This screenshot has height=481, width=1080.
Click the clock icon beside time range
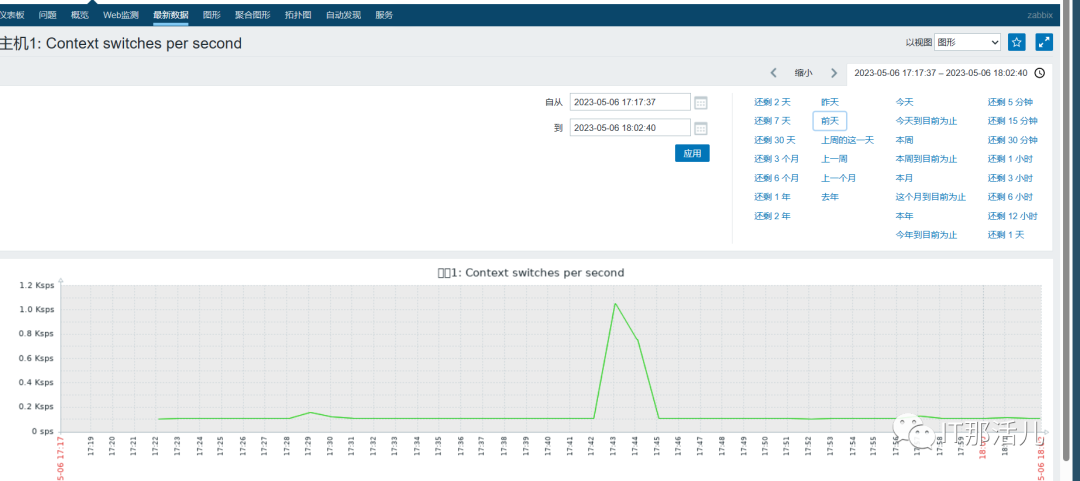coord(1039,72)
